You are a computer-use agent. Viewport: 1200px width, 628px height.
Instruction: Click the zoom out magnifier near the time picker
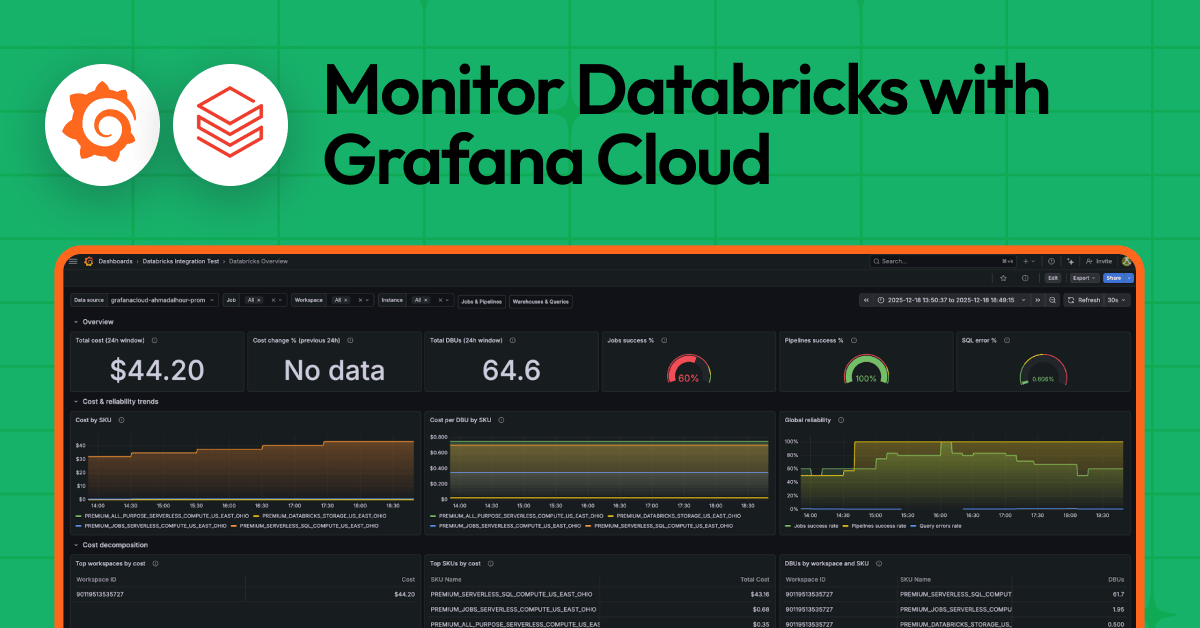(x=1051, y=300)
